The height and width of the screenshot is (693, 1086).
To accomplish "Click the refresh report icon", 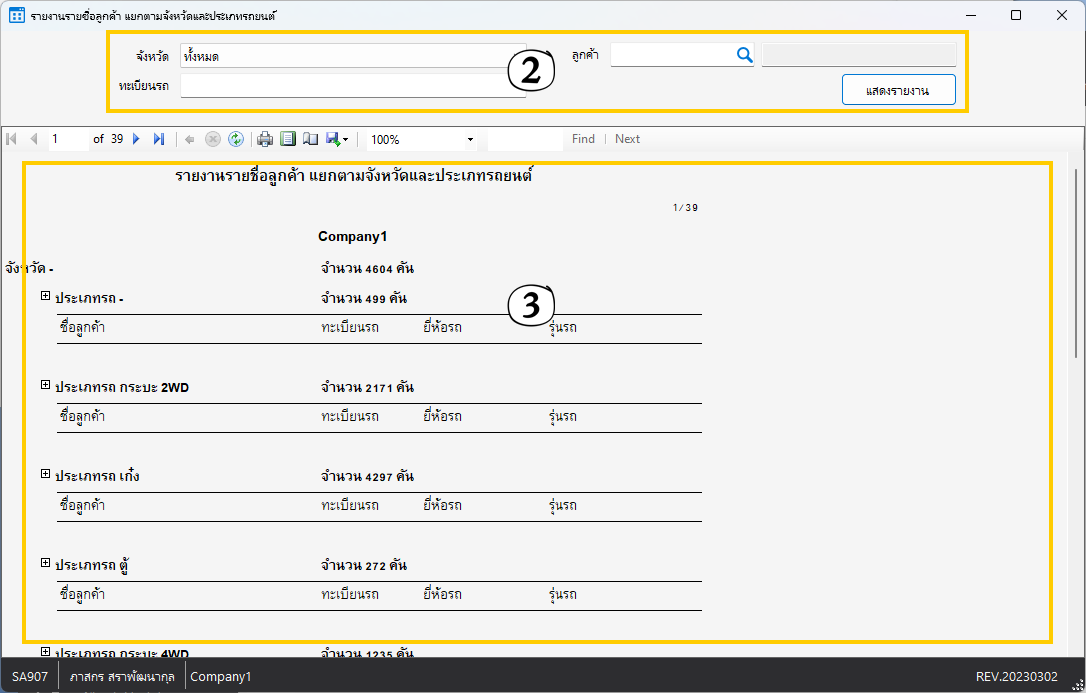I will pyautogui.click(x=236, y=139).
